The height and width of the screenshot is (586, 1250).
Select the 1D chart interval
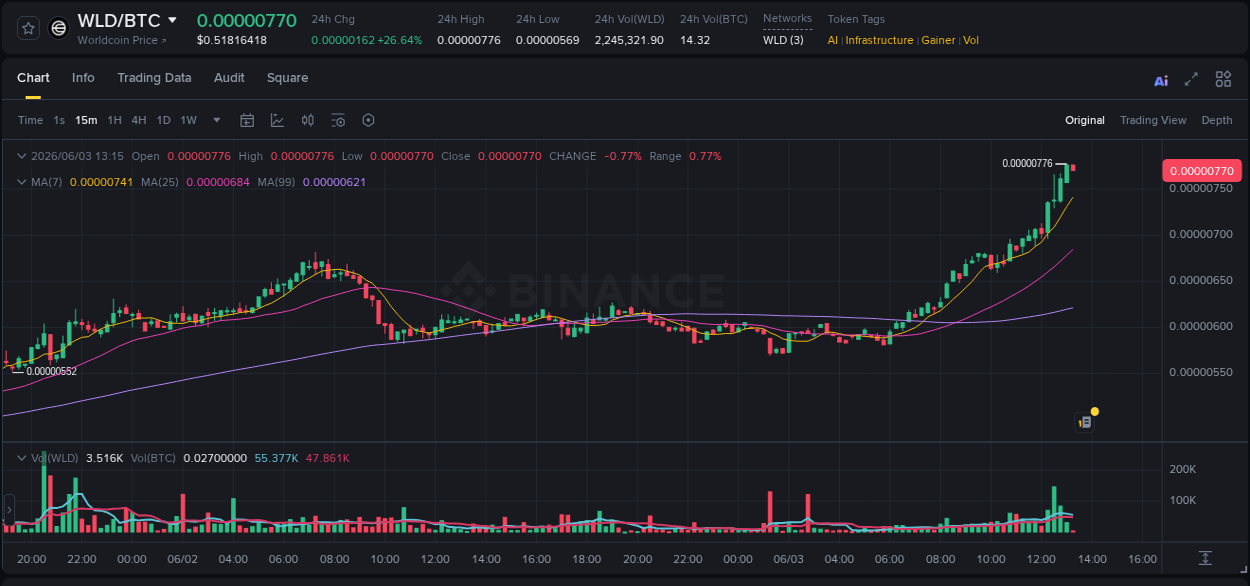pyautogui.click(x=163, y=120)
